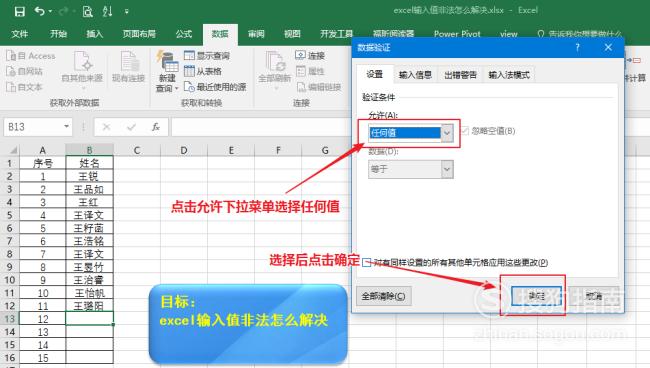Image resolution: width=650 pixels, height=368 pixels.
Task: Click the confirm checkmark in formula bar
Action: click(x=131, y=127)
